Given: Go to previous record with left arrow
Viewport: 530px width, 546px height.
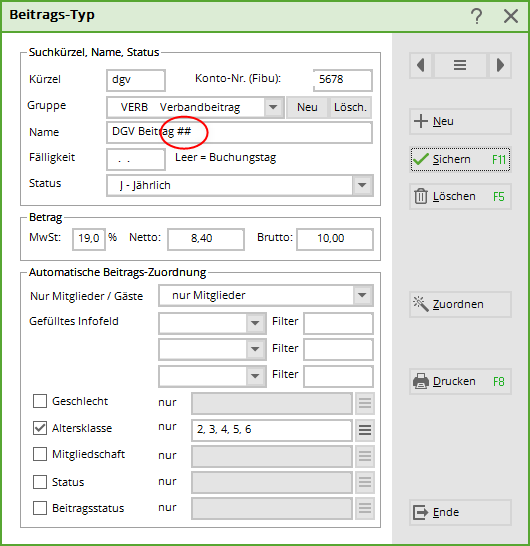Looking at the screenshot, I should (x=421, y=65).
